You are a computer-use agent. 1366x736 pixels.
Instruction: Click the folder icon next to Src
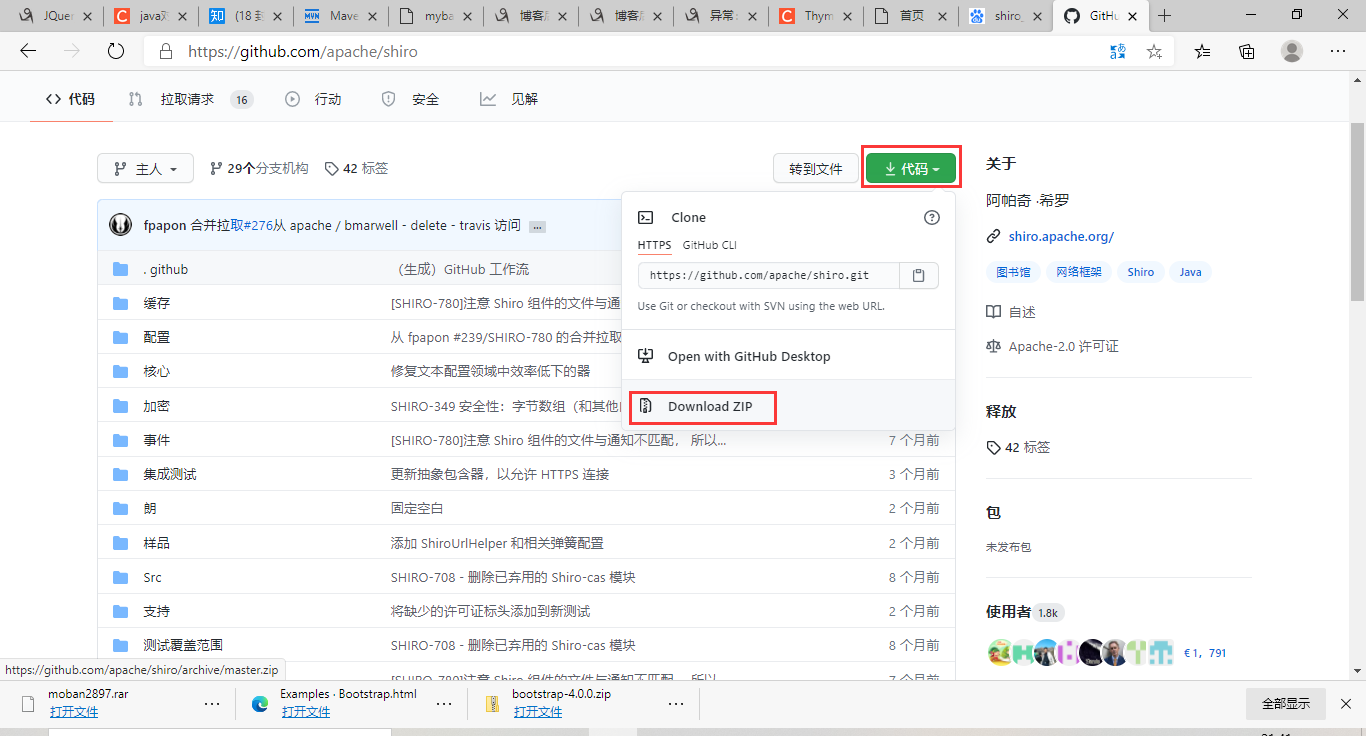[121, 577]
